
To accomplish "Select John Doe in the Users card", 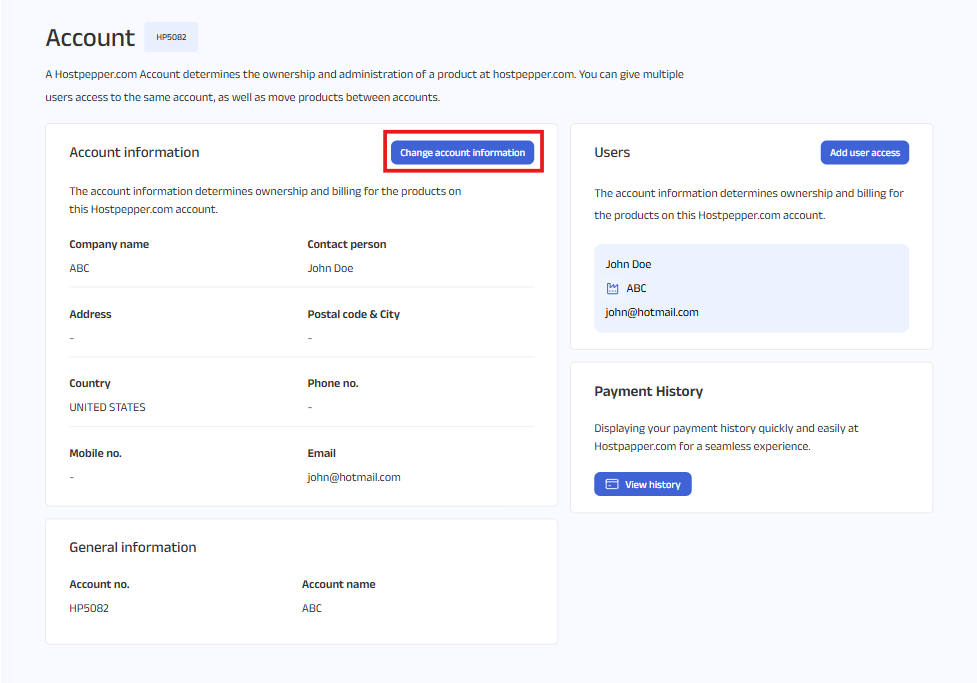I will [628, 264].
